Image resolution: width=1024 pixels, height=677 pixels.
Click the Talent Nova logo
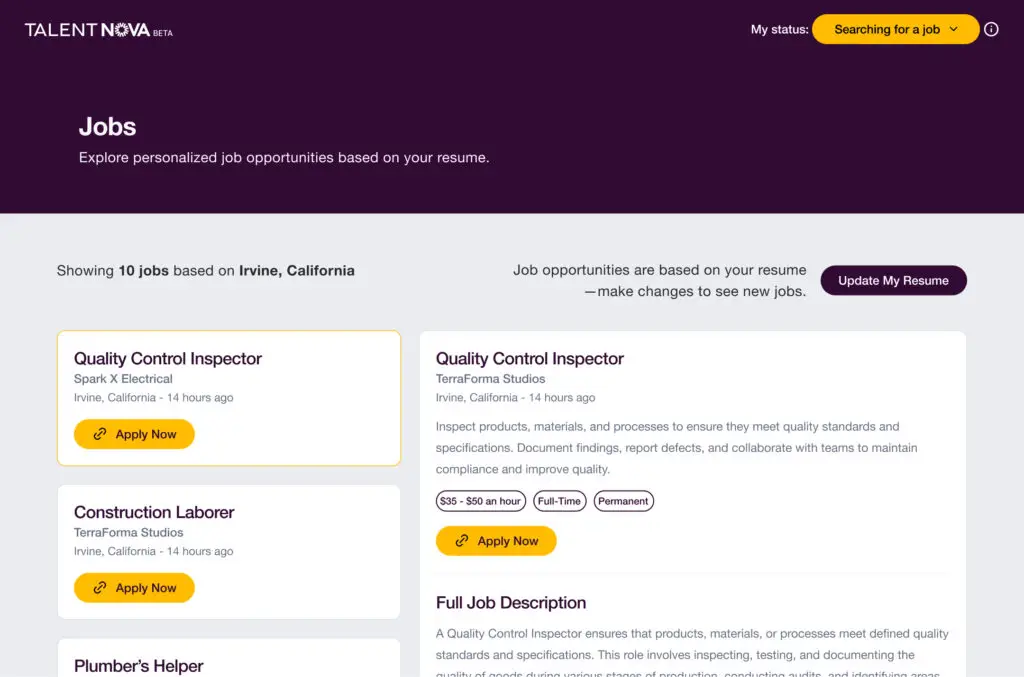coord(99,30)
